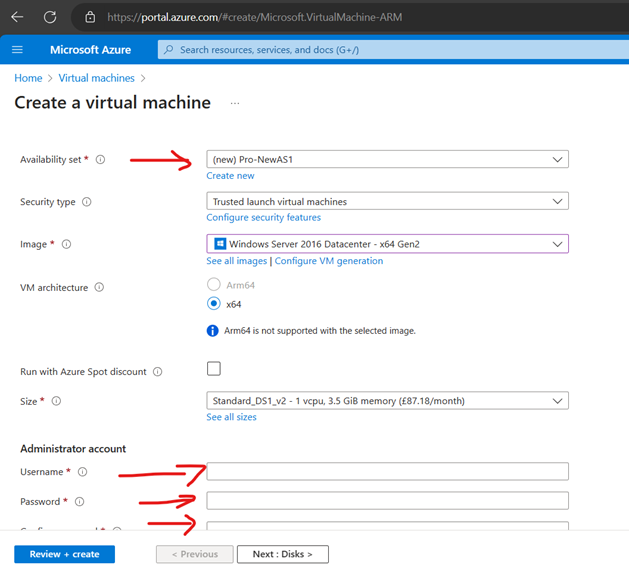The width and height of the screenshot is (629, 574).
Task: Click into the Username input field
Action: [387, 472]
